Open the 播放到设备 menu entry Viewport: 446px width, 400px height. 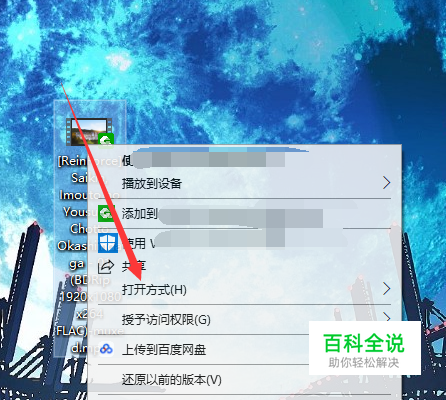pos(245,183)
